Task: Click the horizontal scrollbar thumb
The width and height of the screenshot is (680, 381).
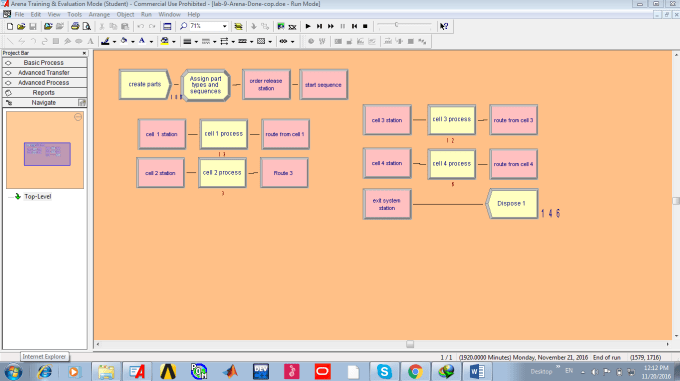Action: [x=410, y=344]
